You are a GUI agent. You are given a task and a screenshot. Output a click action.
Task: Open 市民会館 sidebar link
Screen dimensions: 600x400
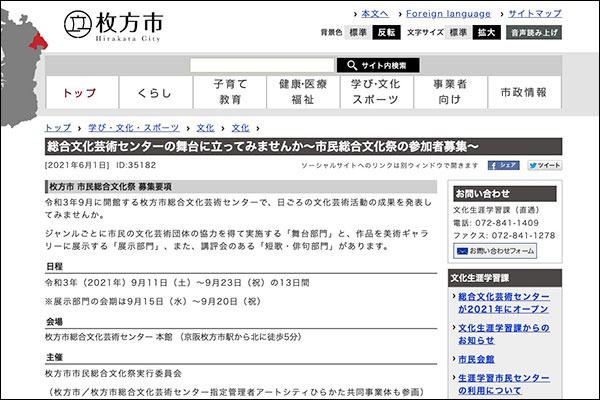tap(477, 358)
